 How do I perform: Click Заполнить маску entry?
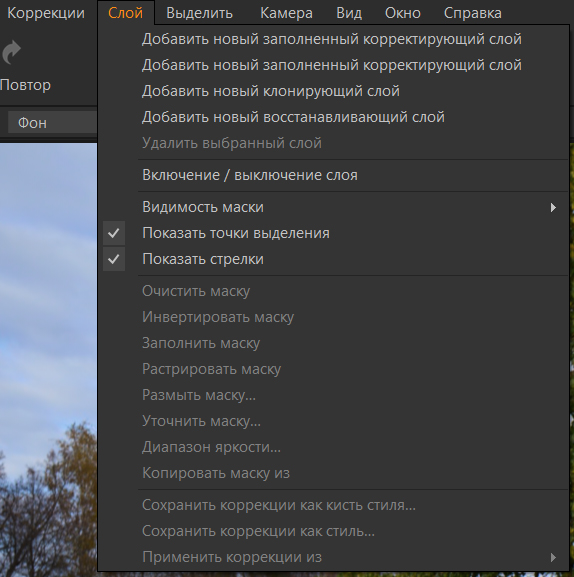pyautogui.click(x=334, y=343)
